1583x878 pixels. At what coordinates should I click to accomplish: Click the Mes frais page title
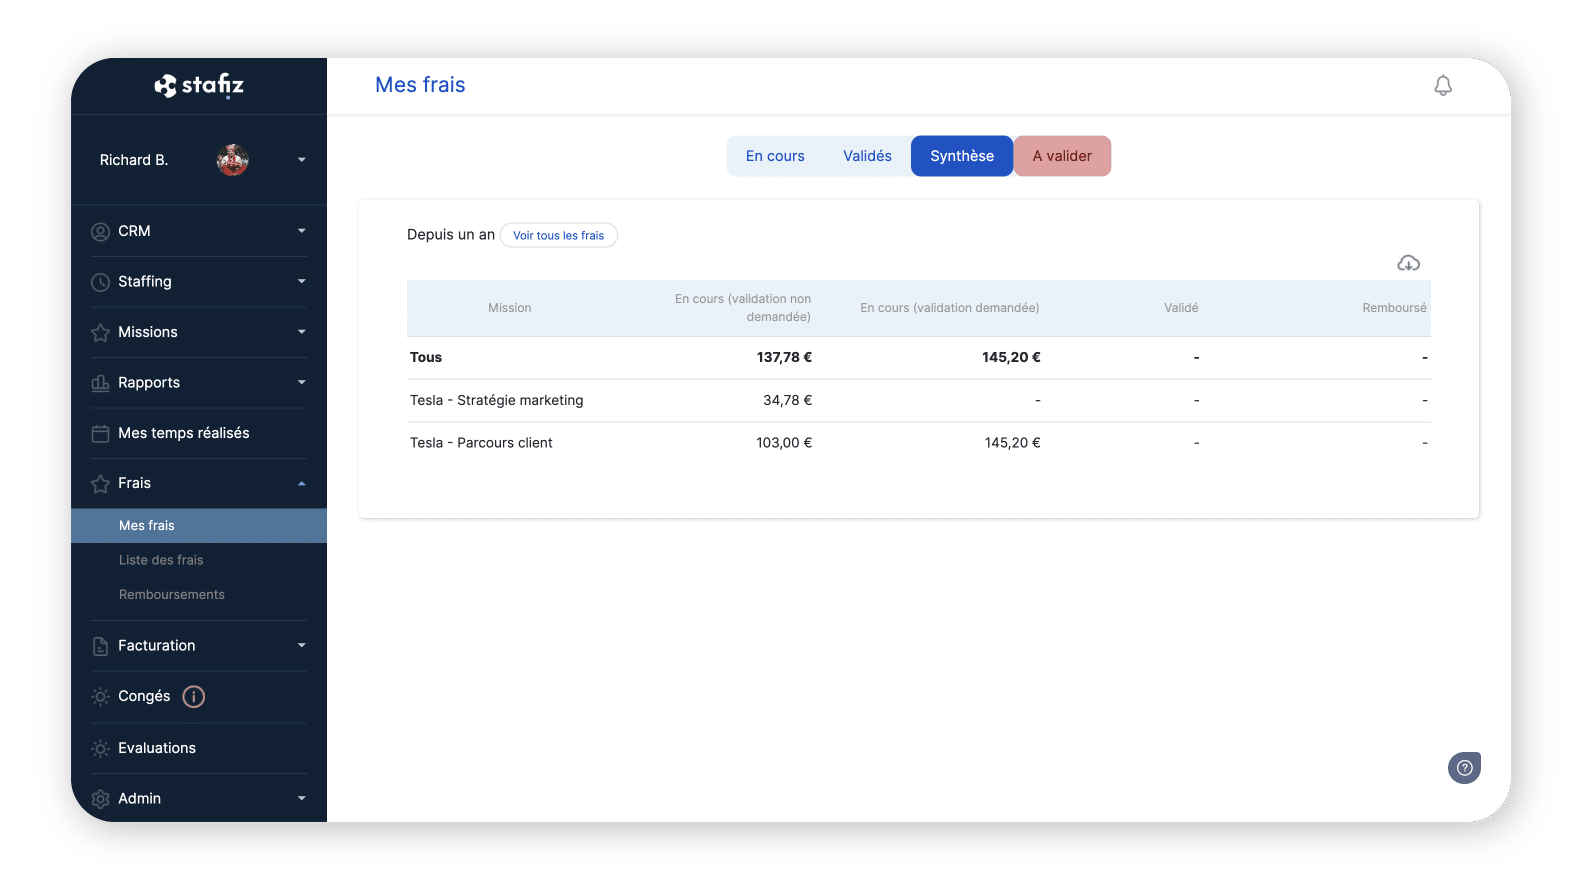point(420,85)
